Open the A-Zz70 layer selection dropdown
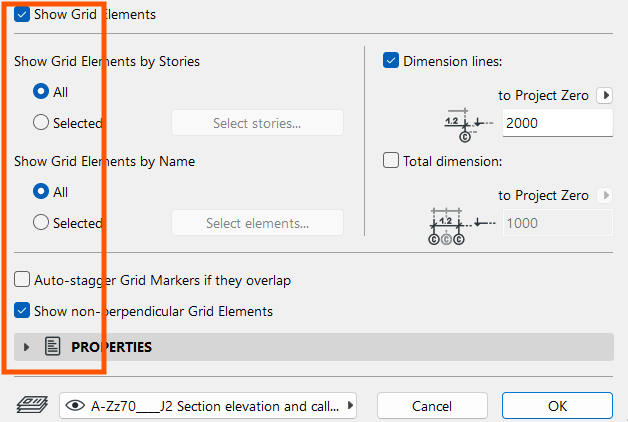The height and width of the screenshot is (422, 628). pyautogui.click(x=208, y=406)
